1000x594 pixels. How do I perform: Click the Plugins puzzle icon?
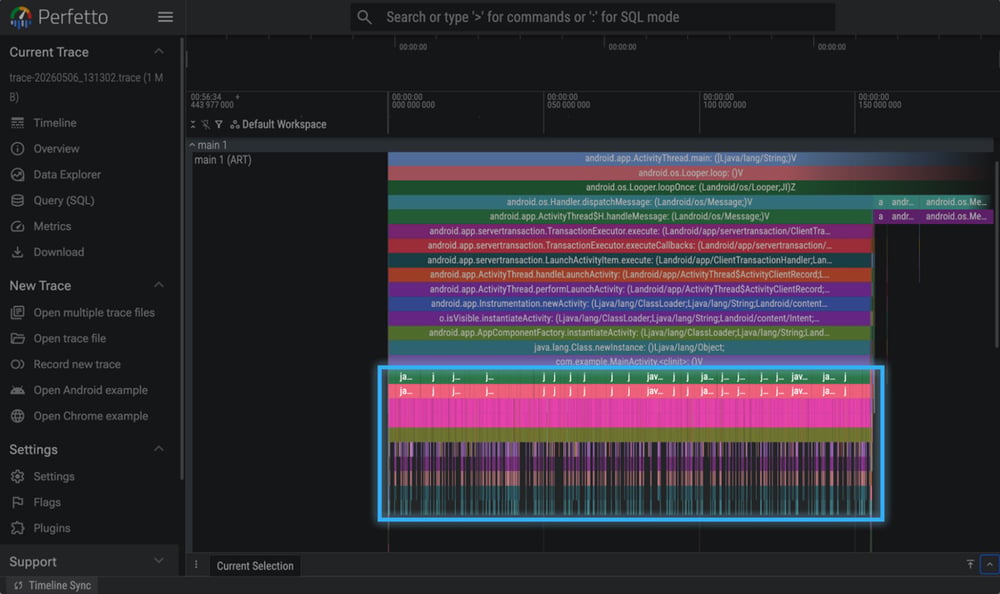point(17,528)
